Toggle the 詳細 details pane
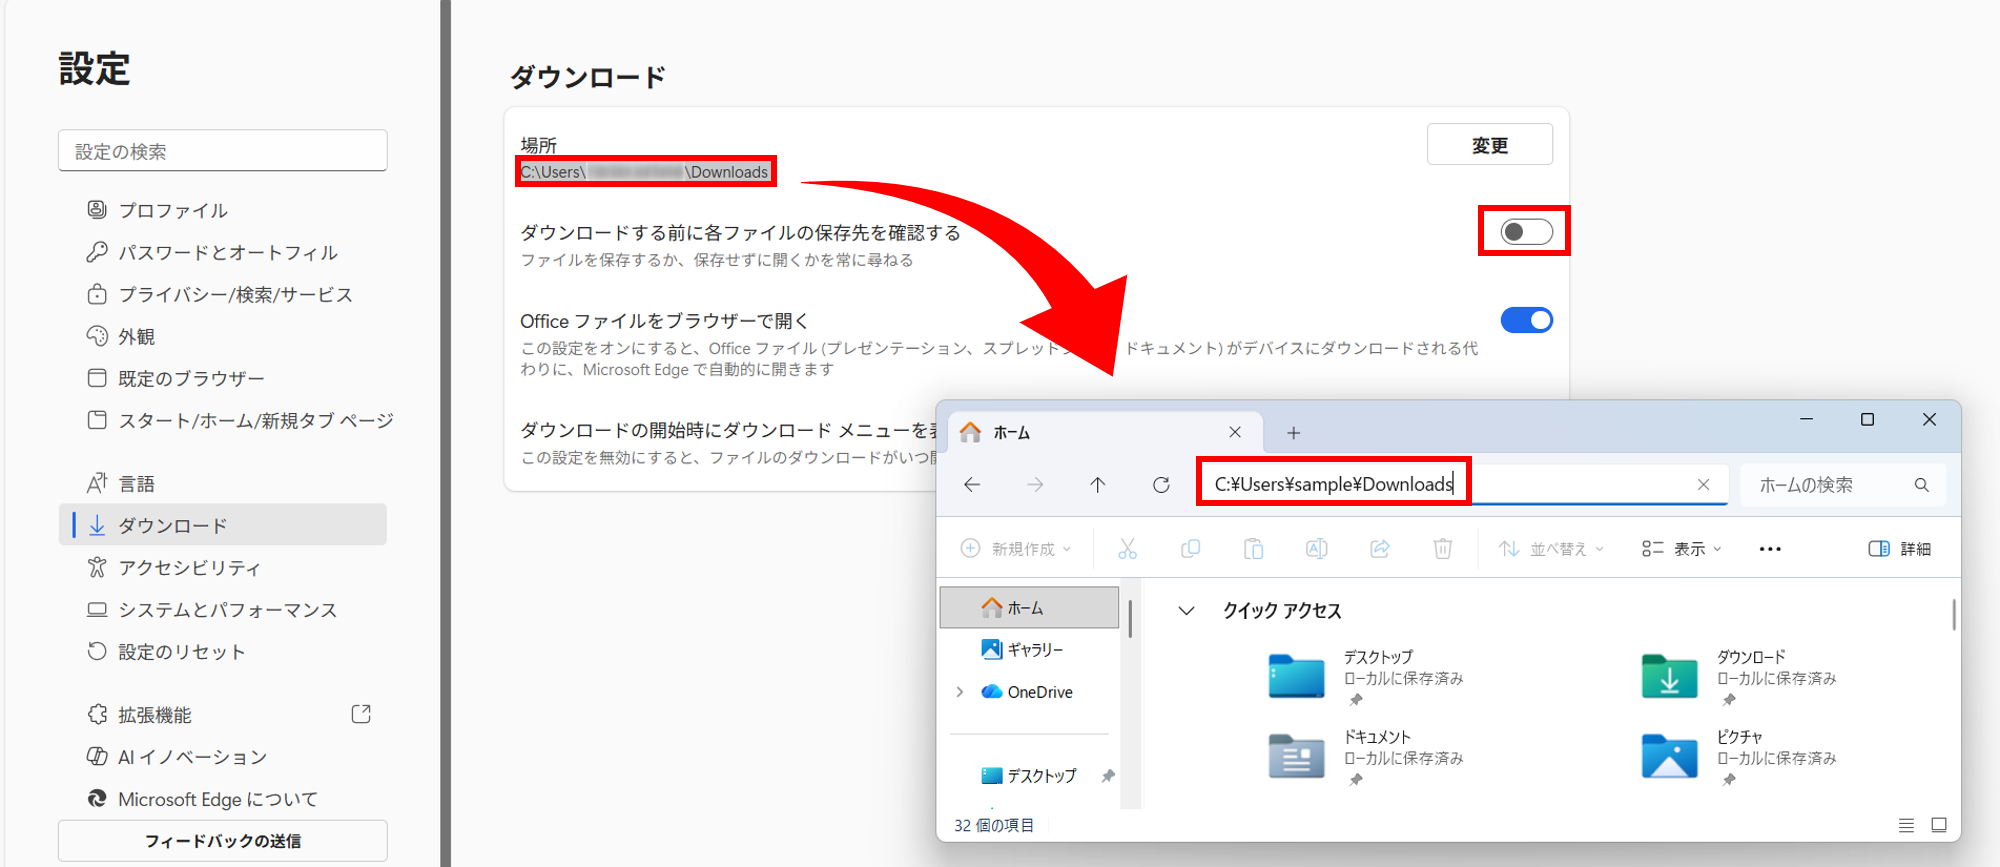Viewport: 2000px width, 867px height. point(1899,549)
